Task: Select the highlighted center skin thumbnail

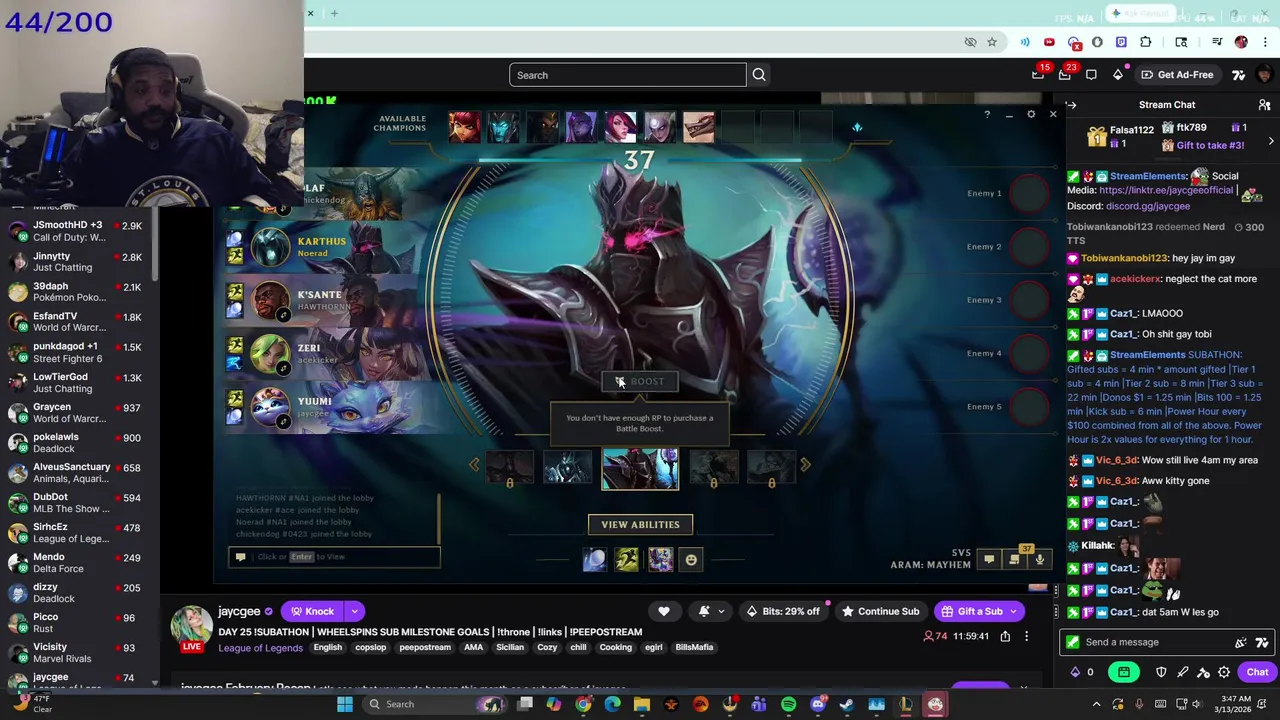Action: (640, 468)
